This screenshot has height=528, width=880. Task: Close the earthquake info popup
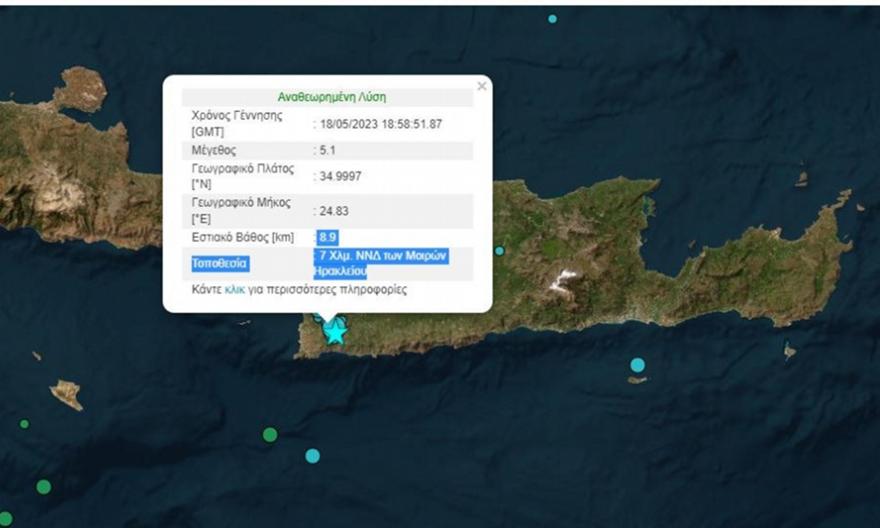482,87
